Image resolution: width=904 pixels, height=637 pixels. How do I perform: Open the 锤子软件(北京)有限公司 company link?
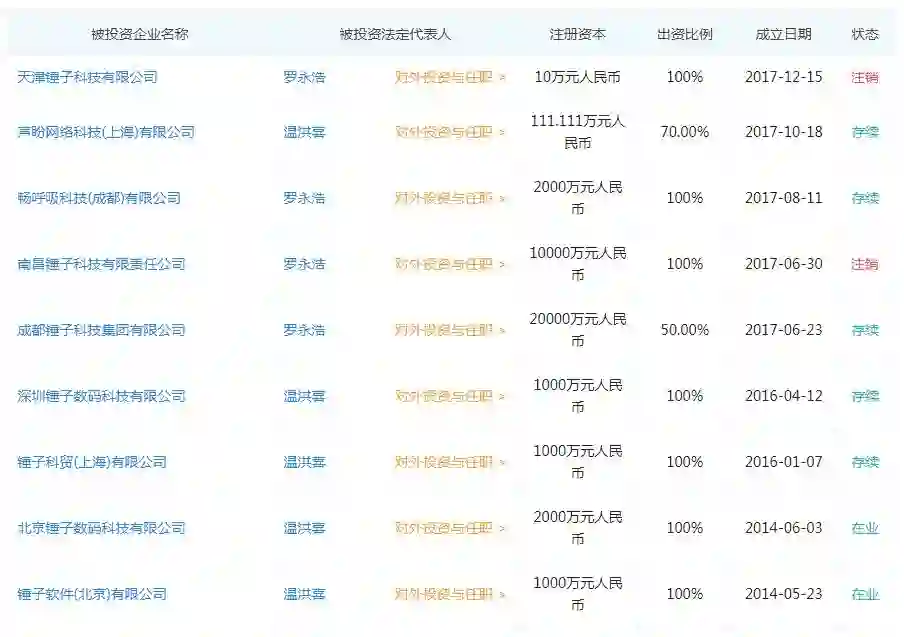92,594
